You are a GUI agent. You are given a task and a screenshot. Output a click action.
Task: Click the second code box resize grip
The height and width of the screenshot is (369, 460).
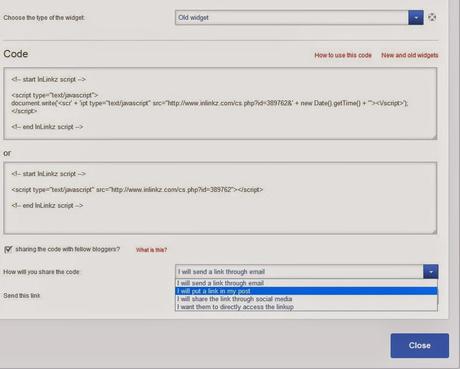coord(434,231)
